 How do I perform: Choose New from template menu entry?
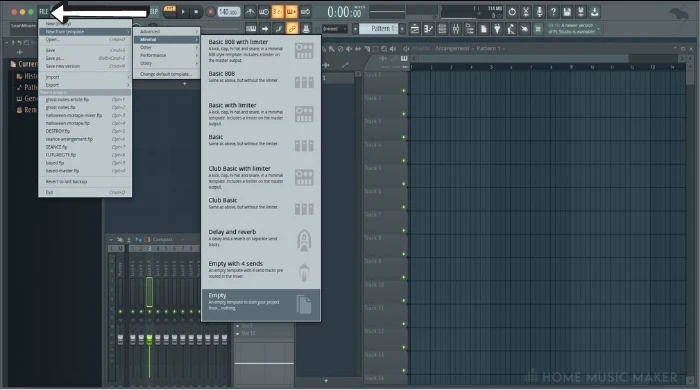click(x=85, y=32)
